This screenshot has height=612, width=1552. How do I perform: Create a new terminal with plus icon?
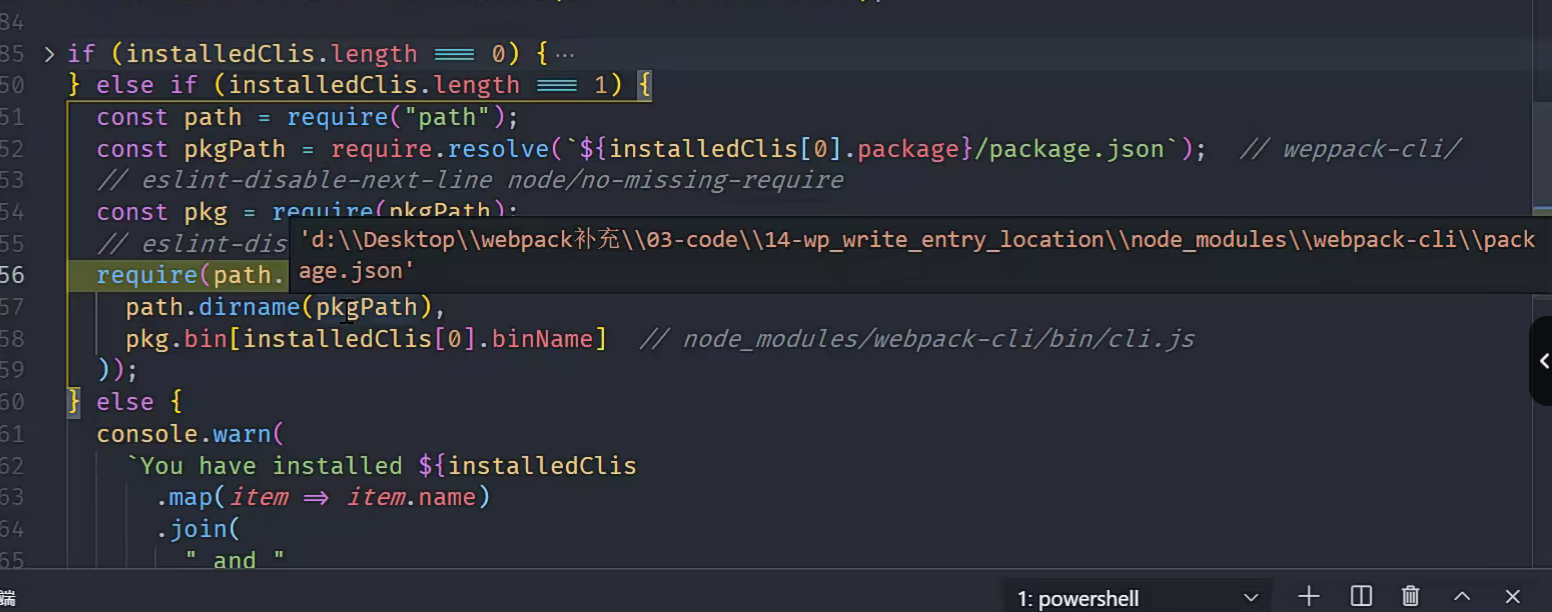coord(1308,597)
